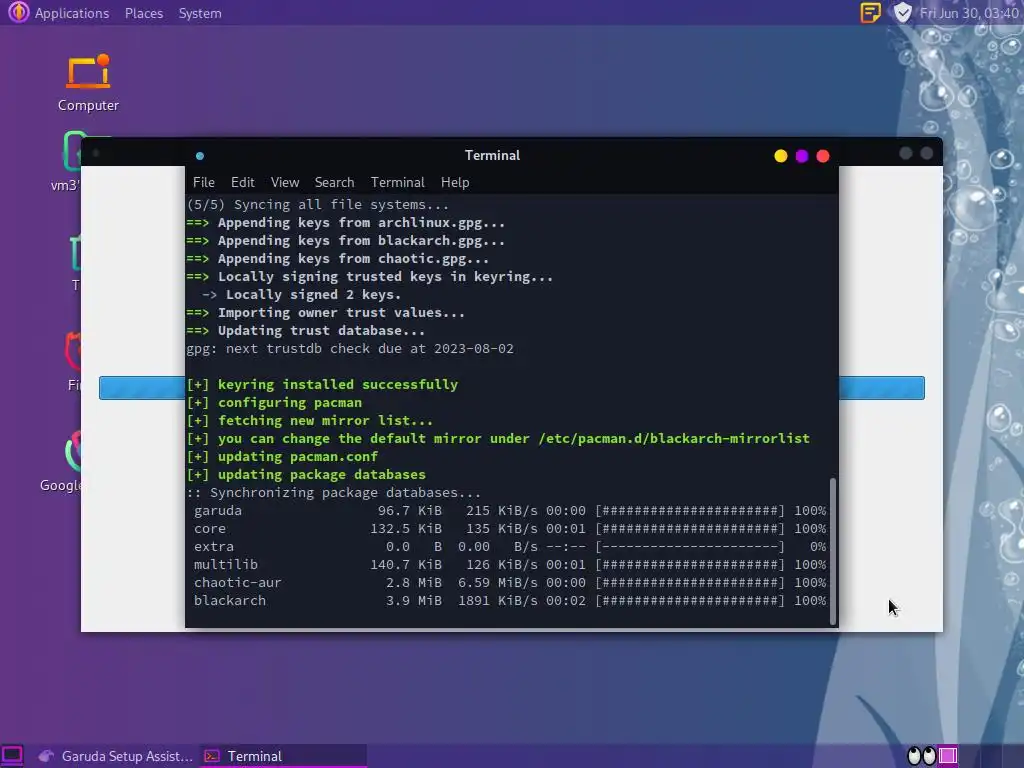Click the yellow minimize dot on Terminal
1024x768 pixels.
point(780,156)
